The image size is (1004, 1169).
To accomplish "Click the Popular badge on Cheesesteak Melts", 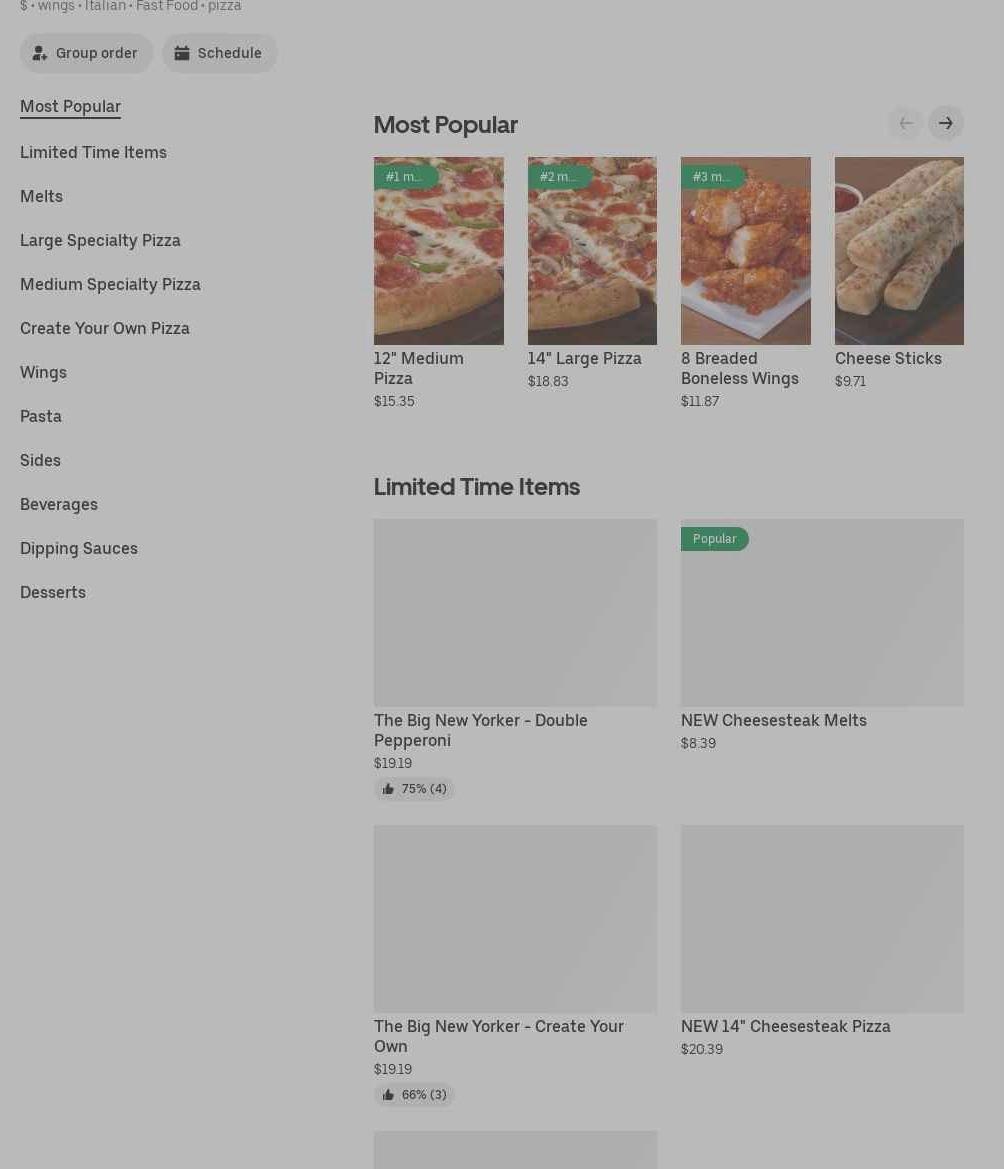I will point(714,539).
